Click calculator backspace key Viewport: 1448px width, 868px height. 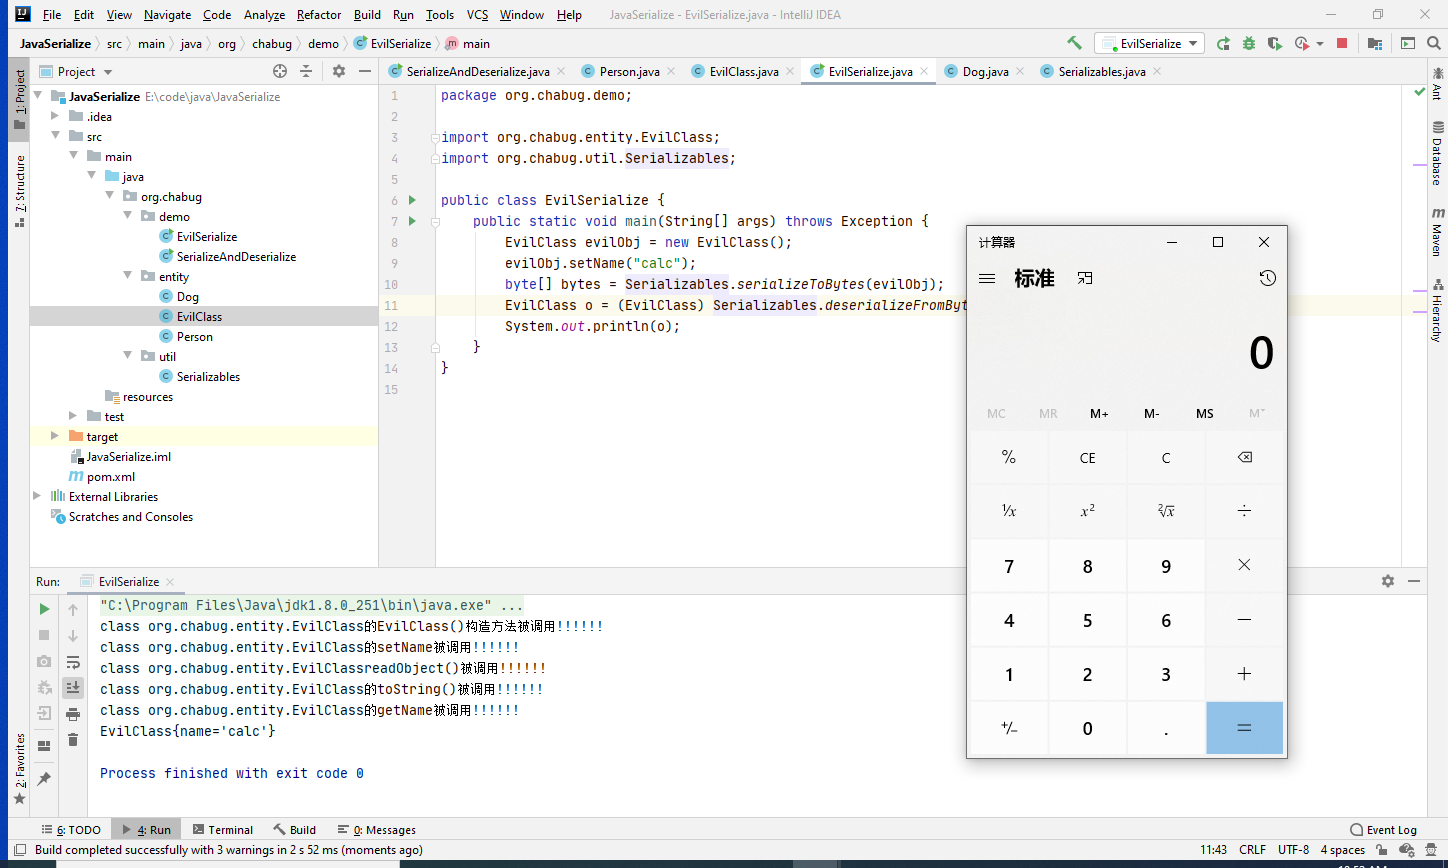tap(1244, 458)
